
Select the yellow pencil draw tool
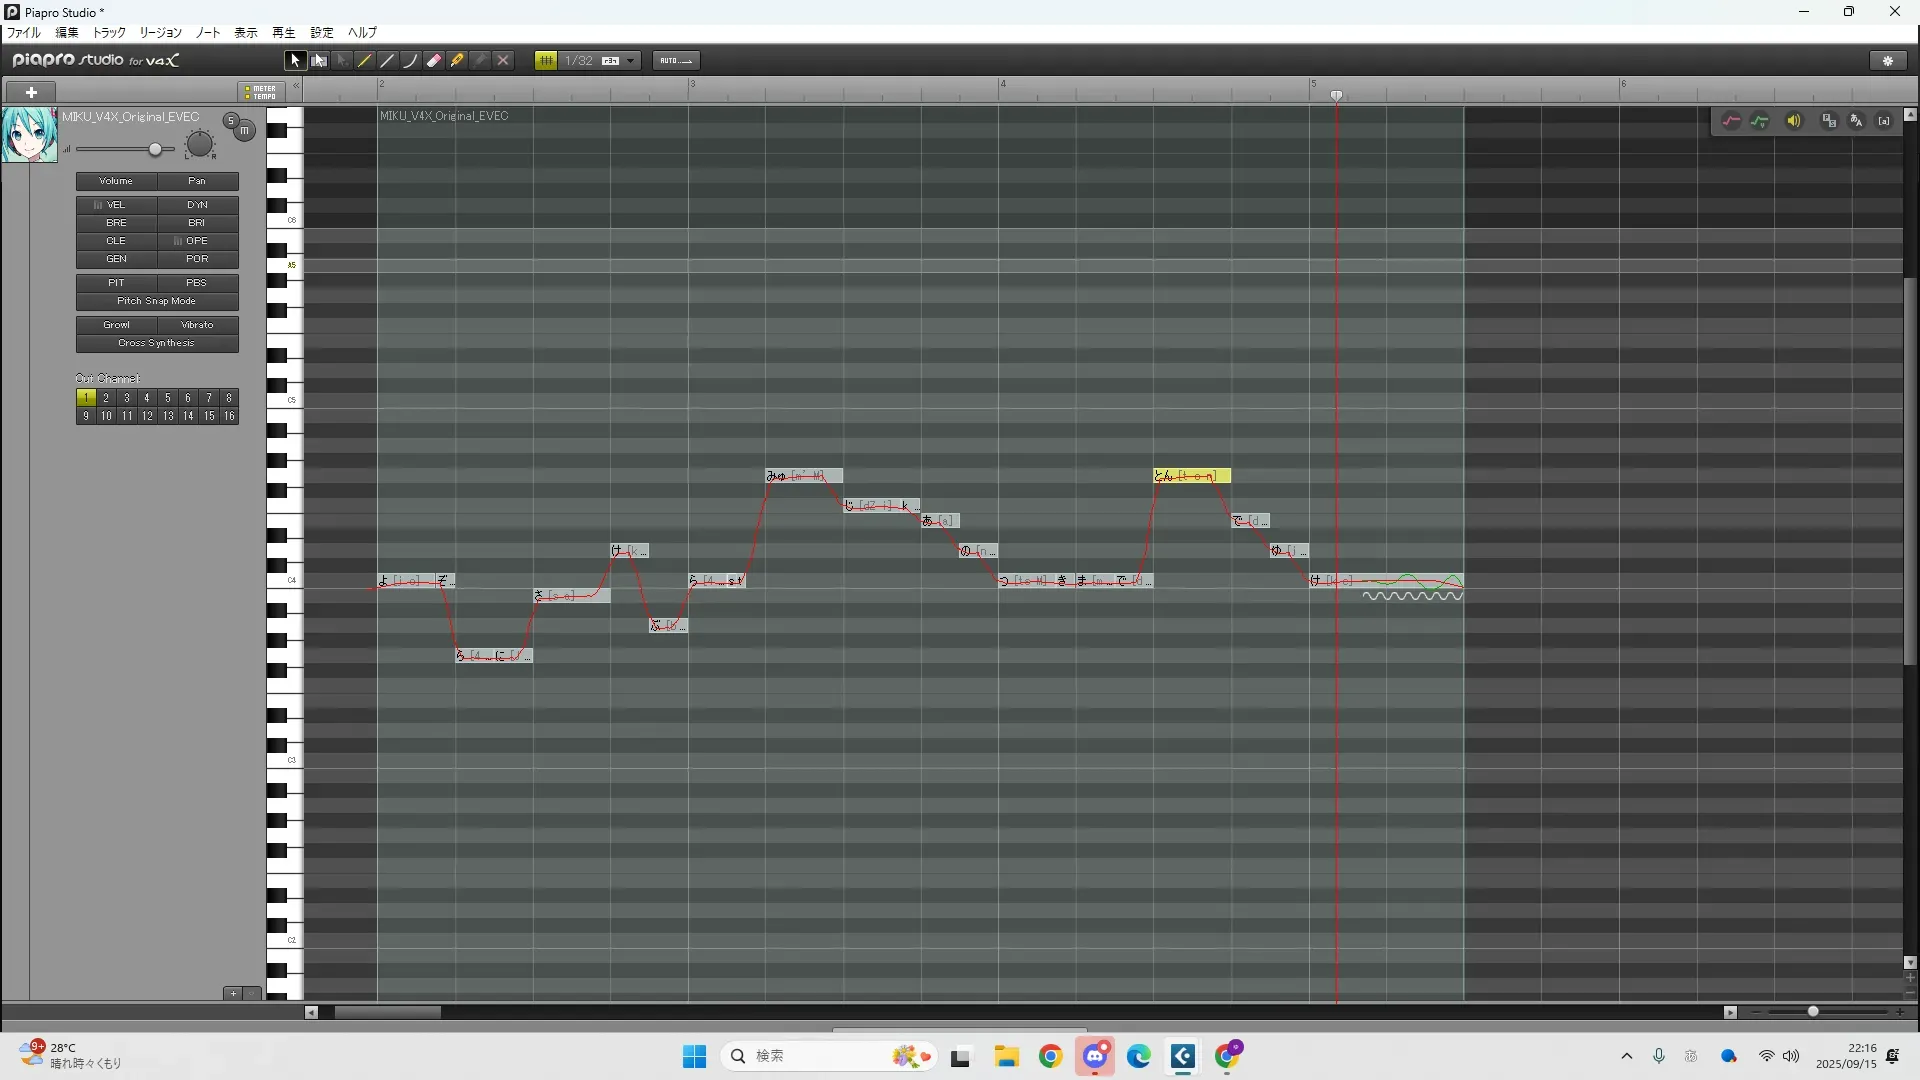365,61
